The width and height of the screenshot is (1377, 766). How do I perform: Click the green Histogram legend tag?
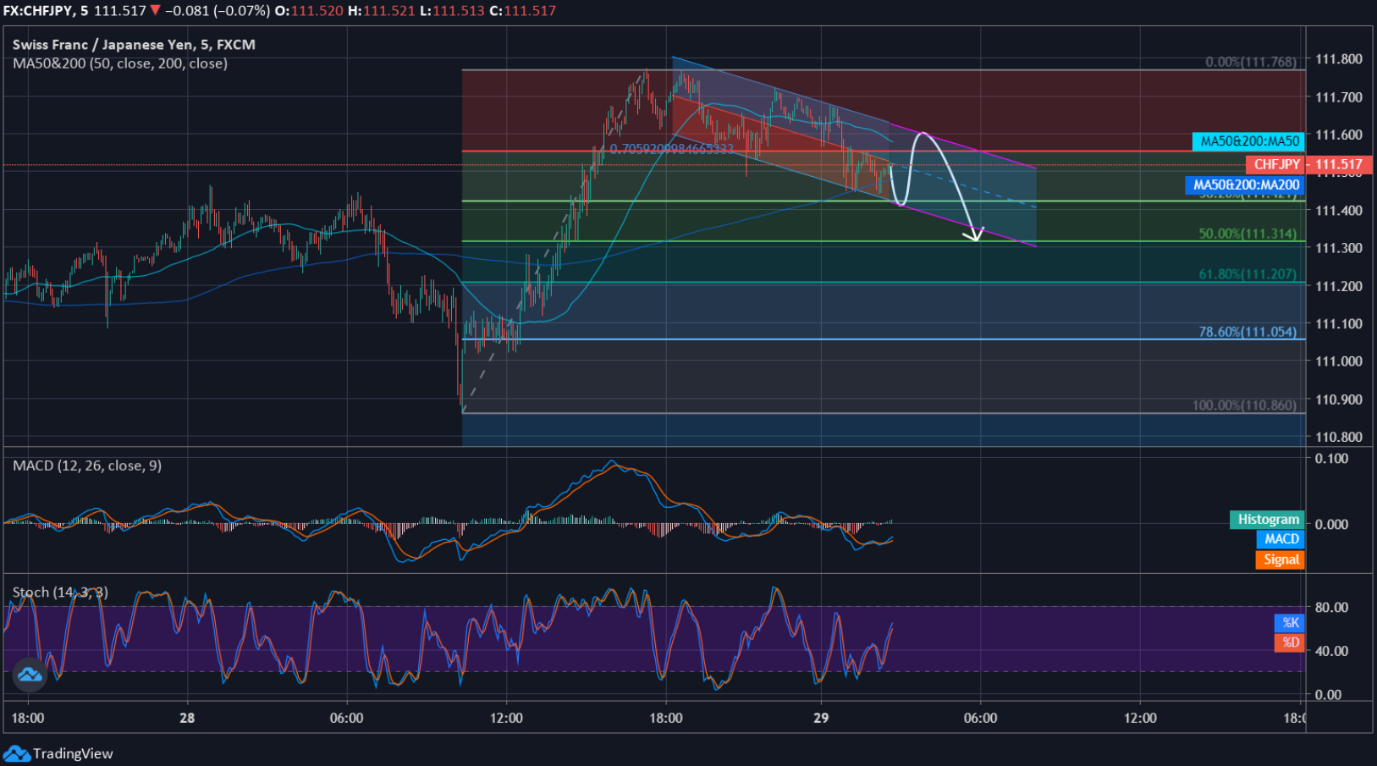(1267, 519)
